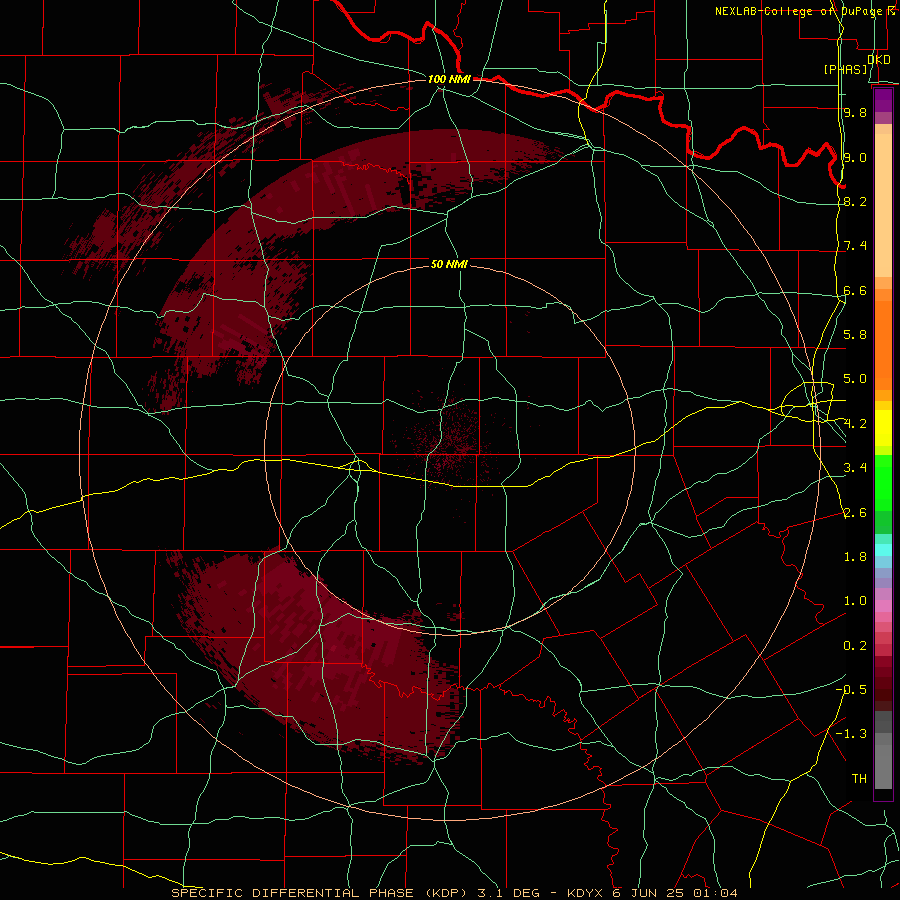900x900 pixels.
Task: Pick the pink segment of the color bar
Action: click(883, 606)
